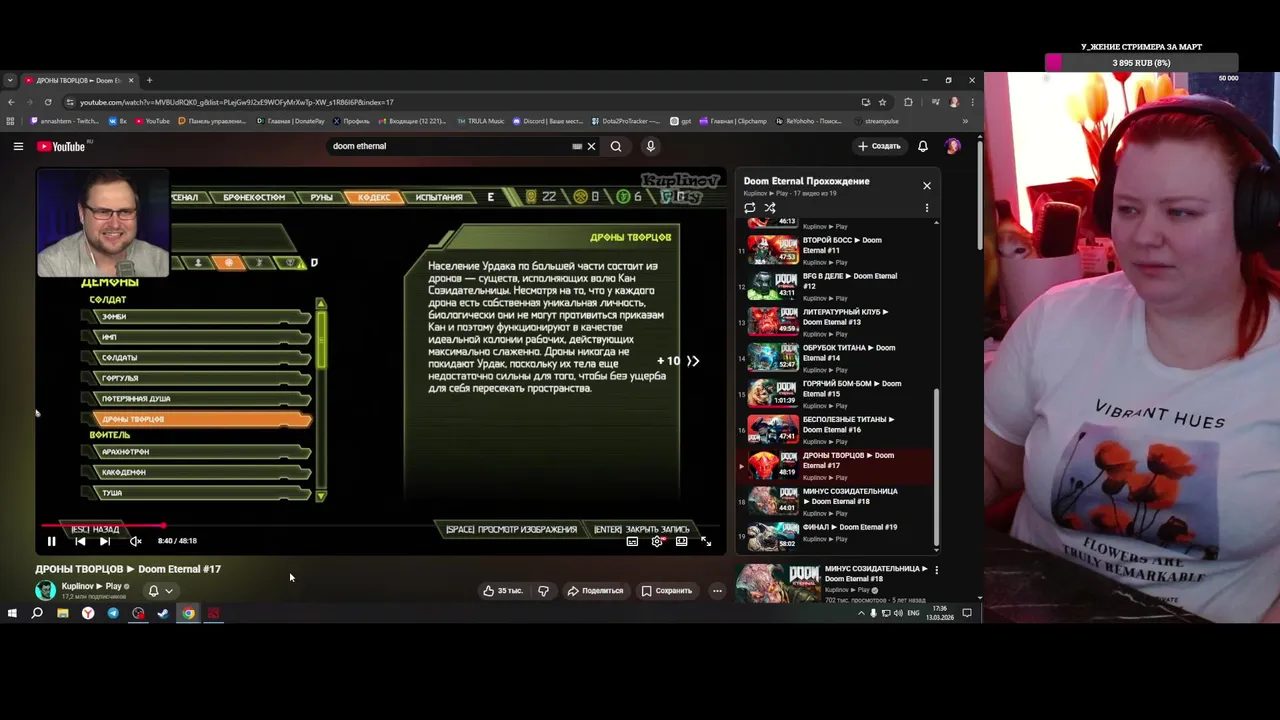Image resolution: width=1280 pixels, height=720 pixels.
Task: Enter full screen video mode
Action: pos(706,541)
